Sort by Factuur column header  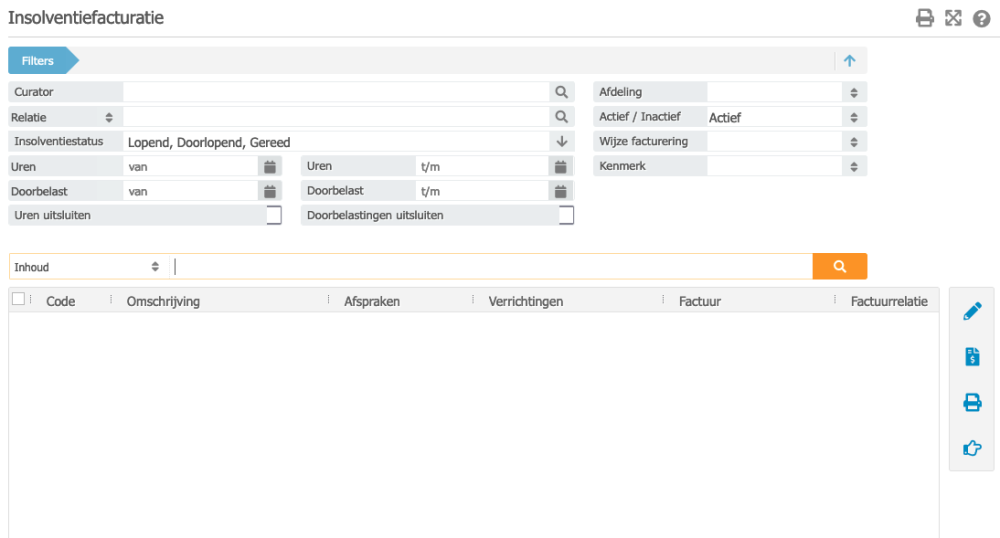[700, 302]
